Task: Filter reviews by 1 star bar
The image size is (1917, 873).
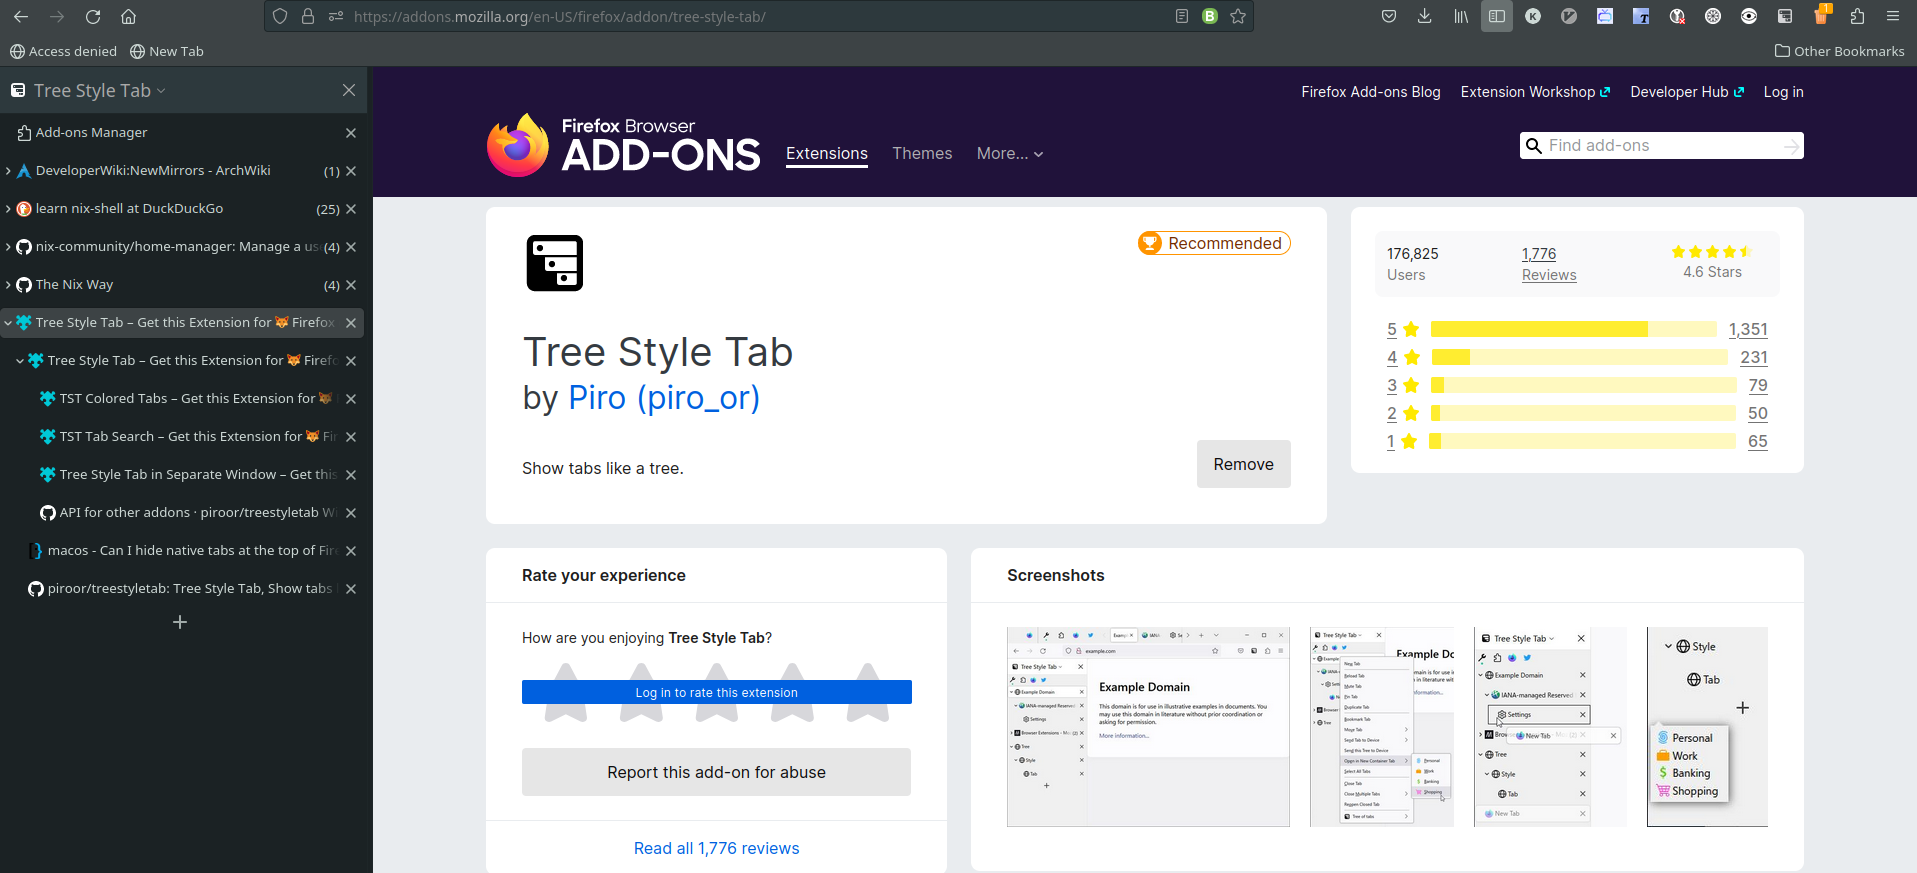Action: 1582,442
